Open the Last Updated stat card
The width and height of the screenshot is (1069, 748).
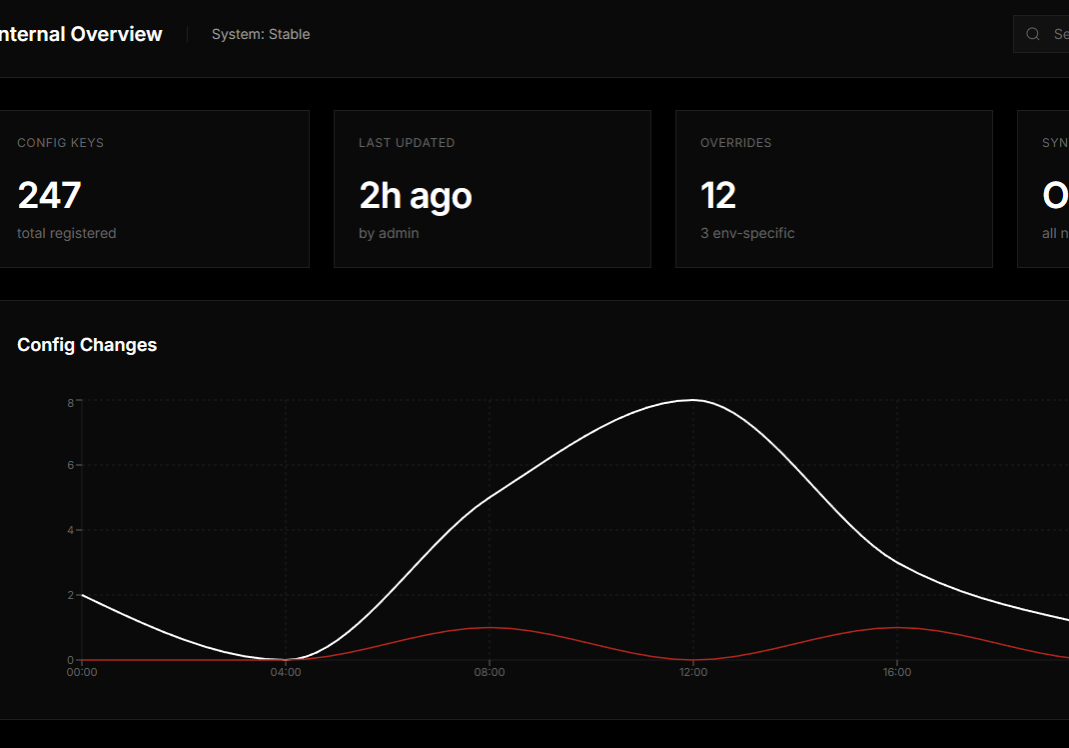click(492, 189)
